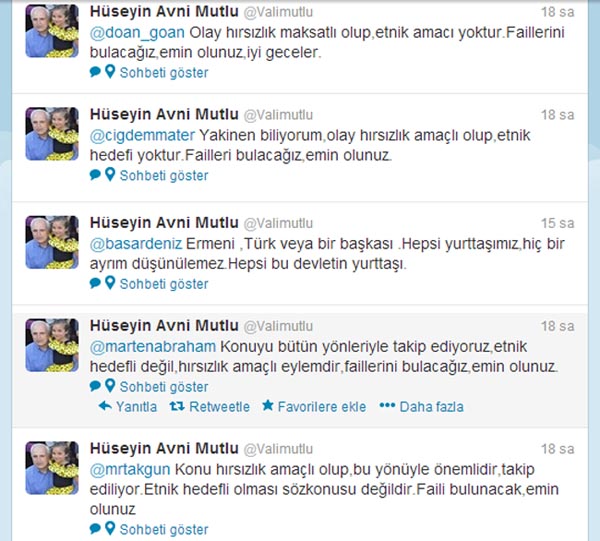Expand Sohbeti göster under @cigdemmater tweet
Image resolution: width=600 pixels, height=541 pixels.
coord(164,175)
